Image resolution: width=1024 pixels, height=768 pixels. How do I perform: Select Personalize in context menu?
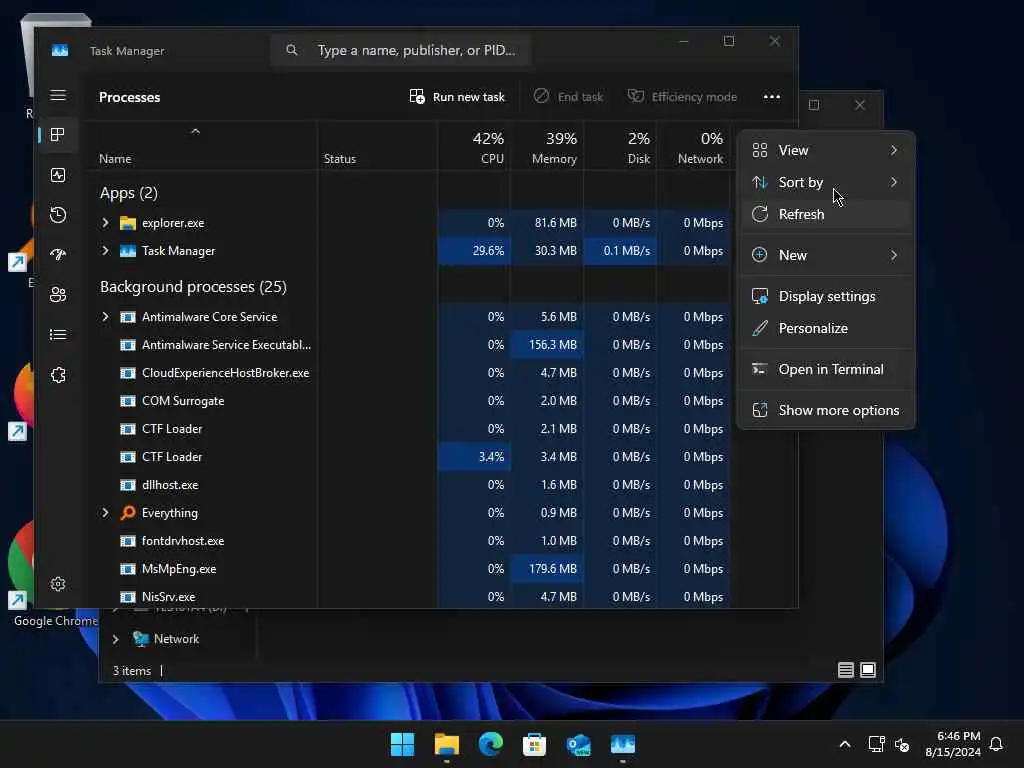click(825, 328)
